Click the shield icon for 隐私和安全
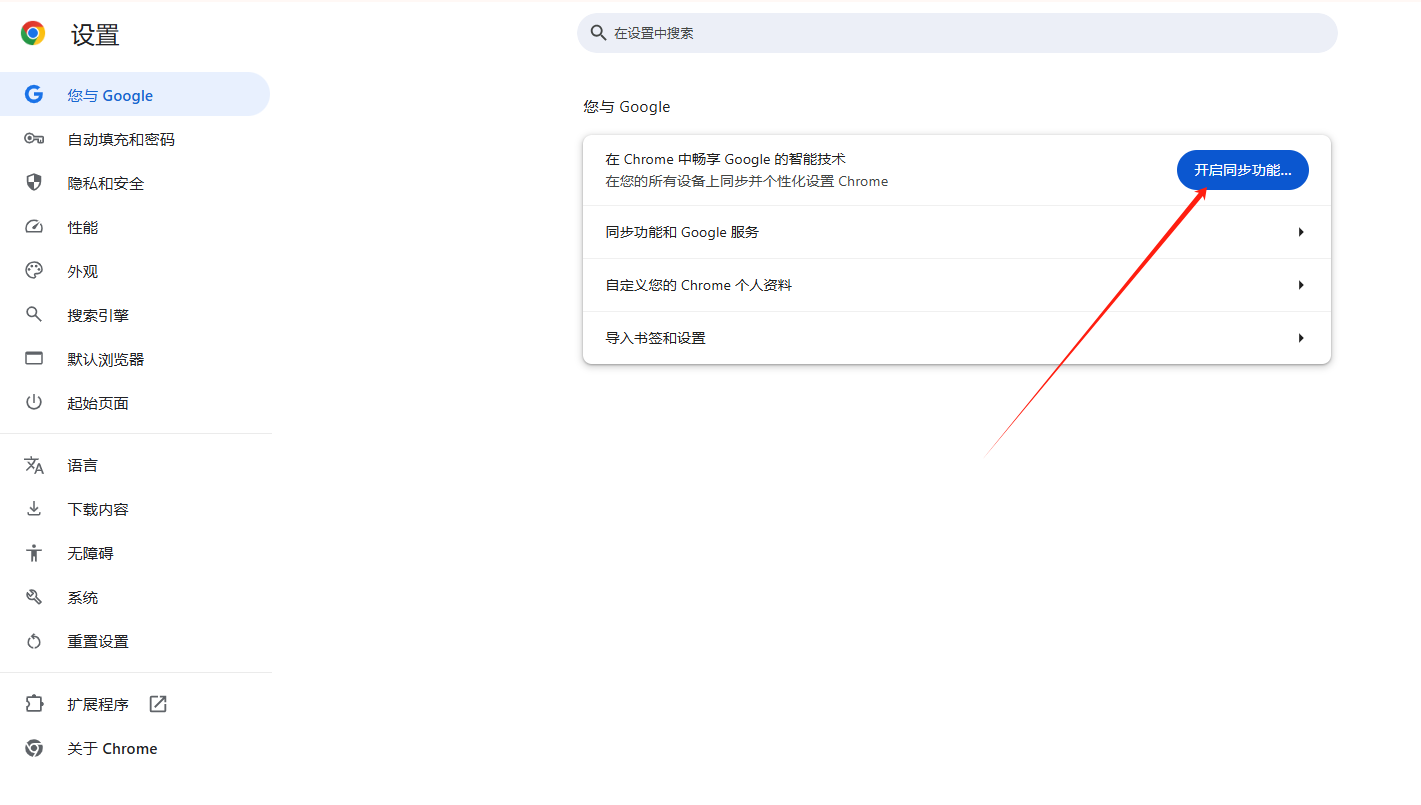This screenshot has height=805, width=1421. pos(34,183)
